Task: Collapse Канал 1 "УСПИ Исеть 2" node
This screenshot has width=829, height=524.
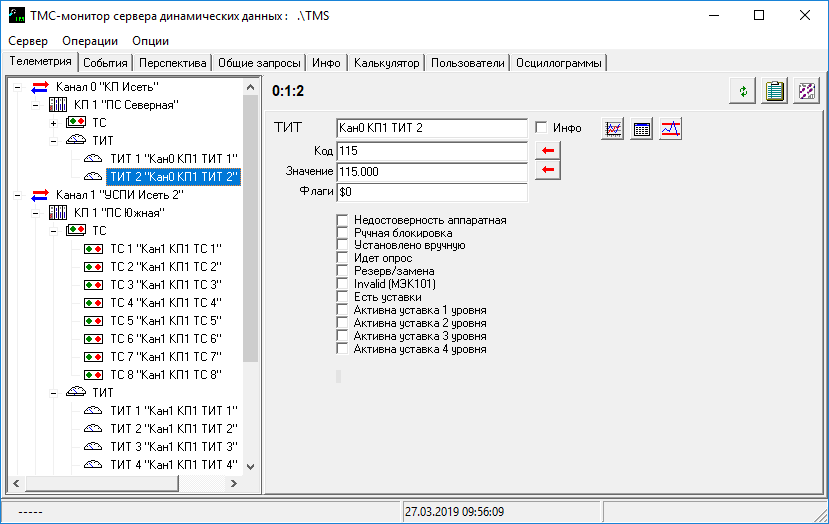Action: [17, 195]
